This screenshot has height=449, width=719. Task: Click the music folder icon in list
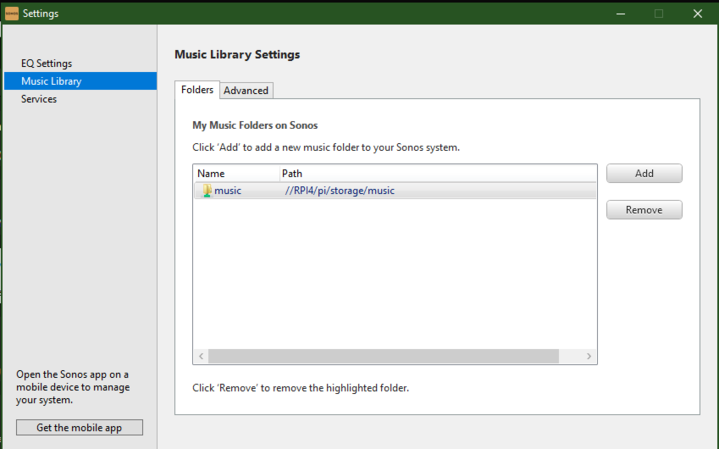coord(207,190)
